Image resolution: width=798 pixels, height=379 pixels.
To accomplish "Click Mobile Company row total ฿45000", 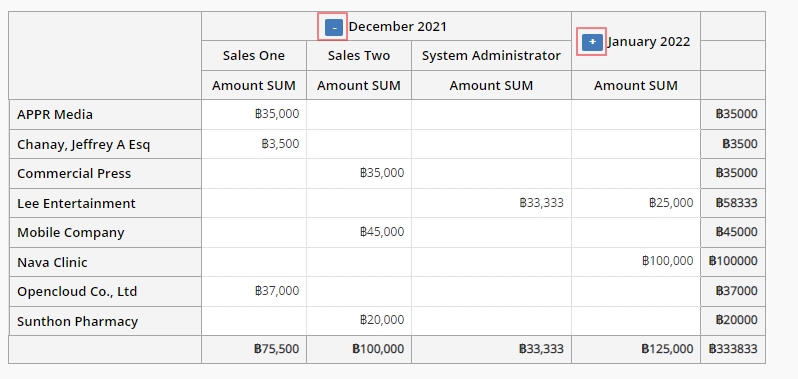I will (733, 232).
